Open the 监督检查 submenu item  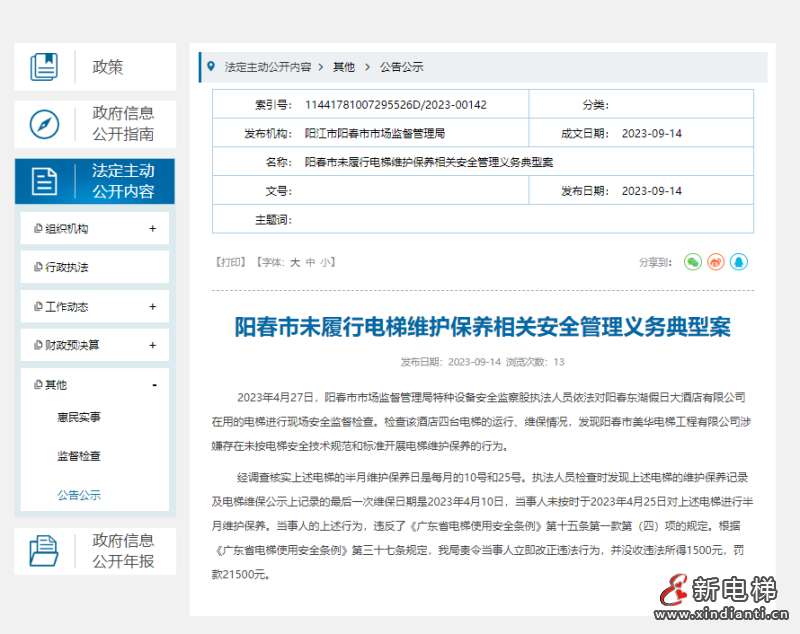pos(79,456)
